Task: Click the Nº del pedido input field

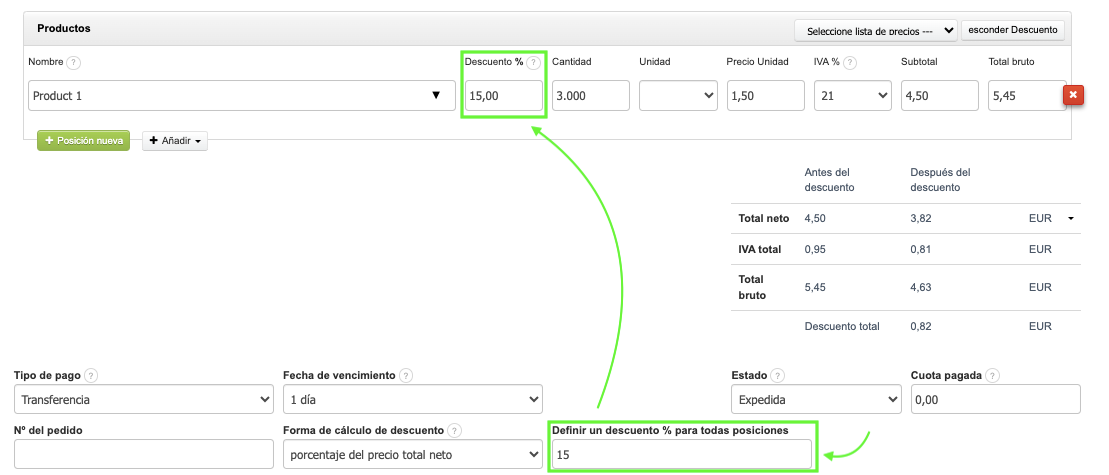Action: pos(144,455)
